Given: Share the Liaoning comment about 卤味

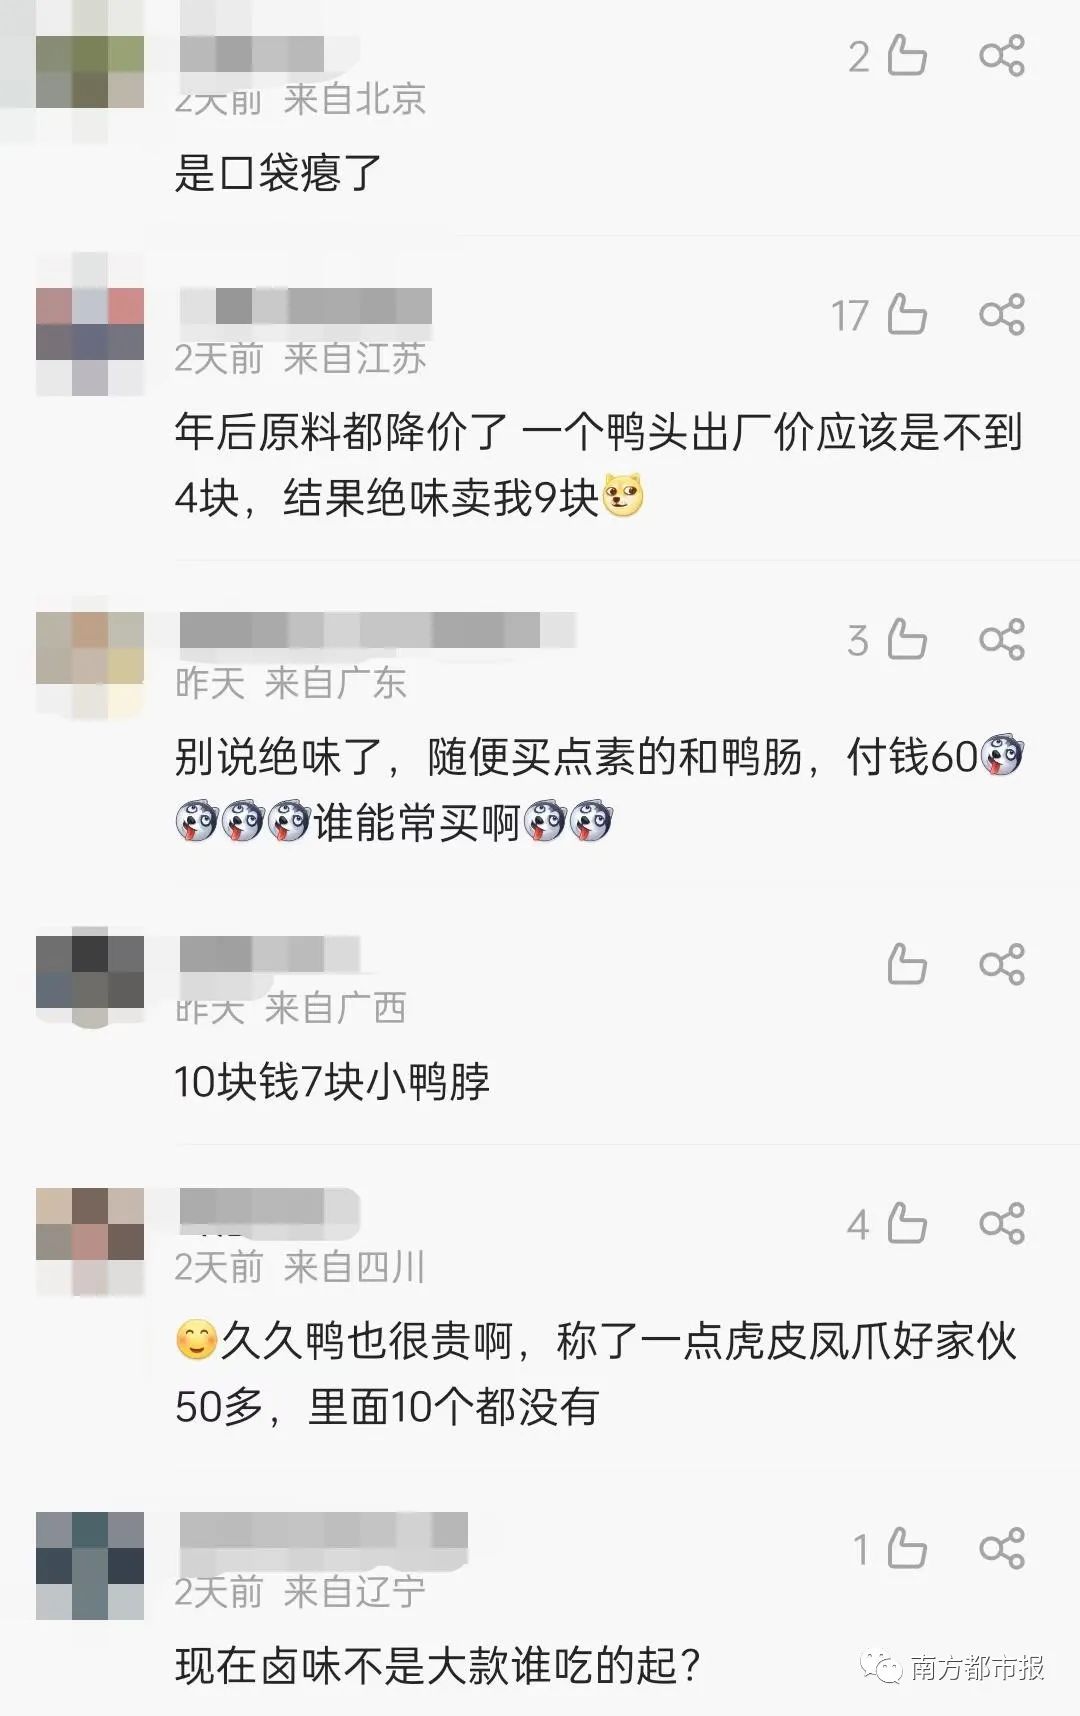Looking at the screenshot, I should 1002,1549.
